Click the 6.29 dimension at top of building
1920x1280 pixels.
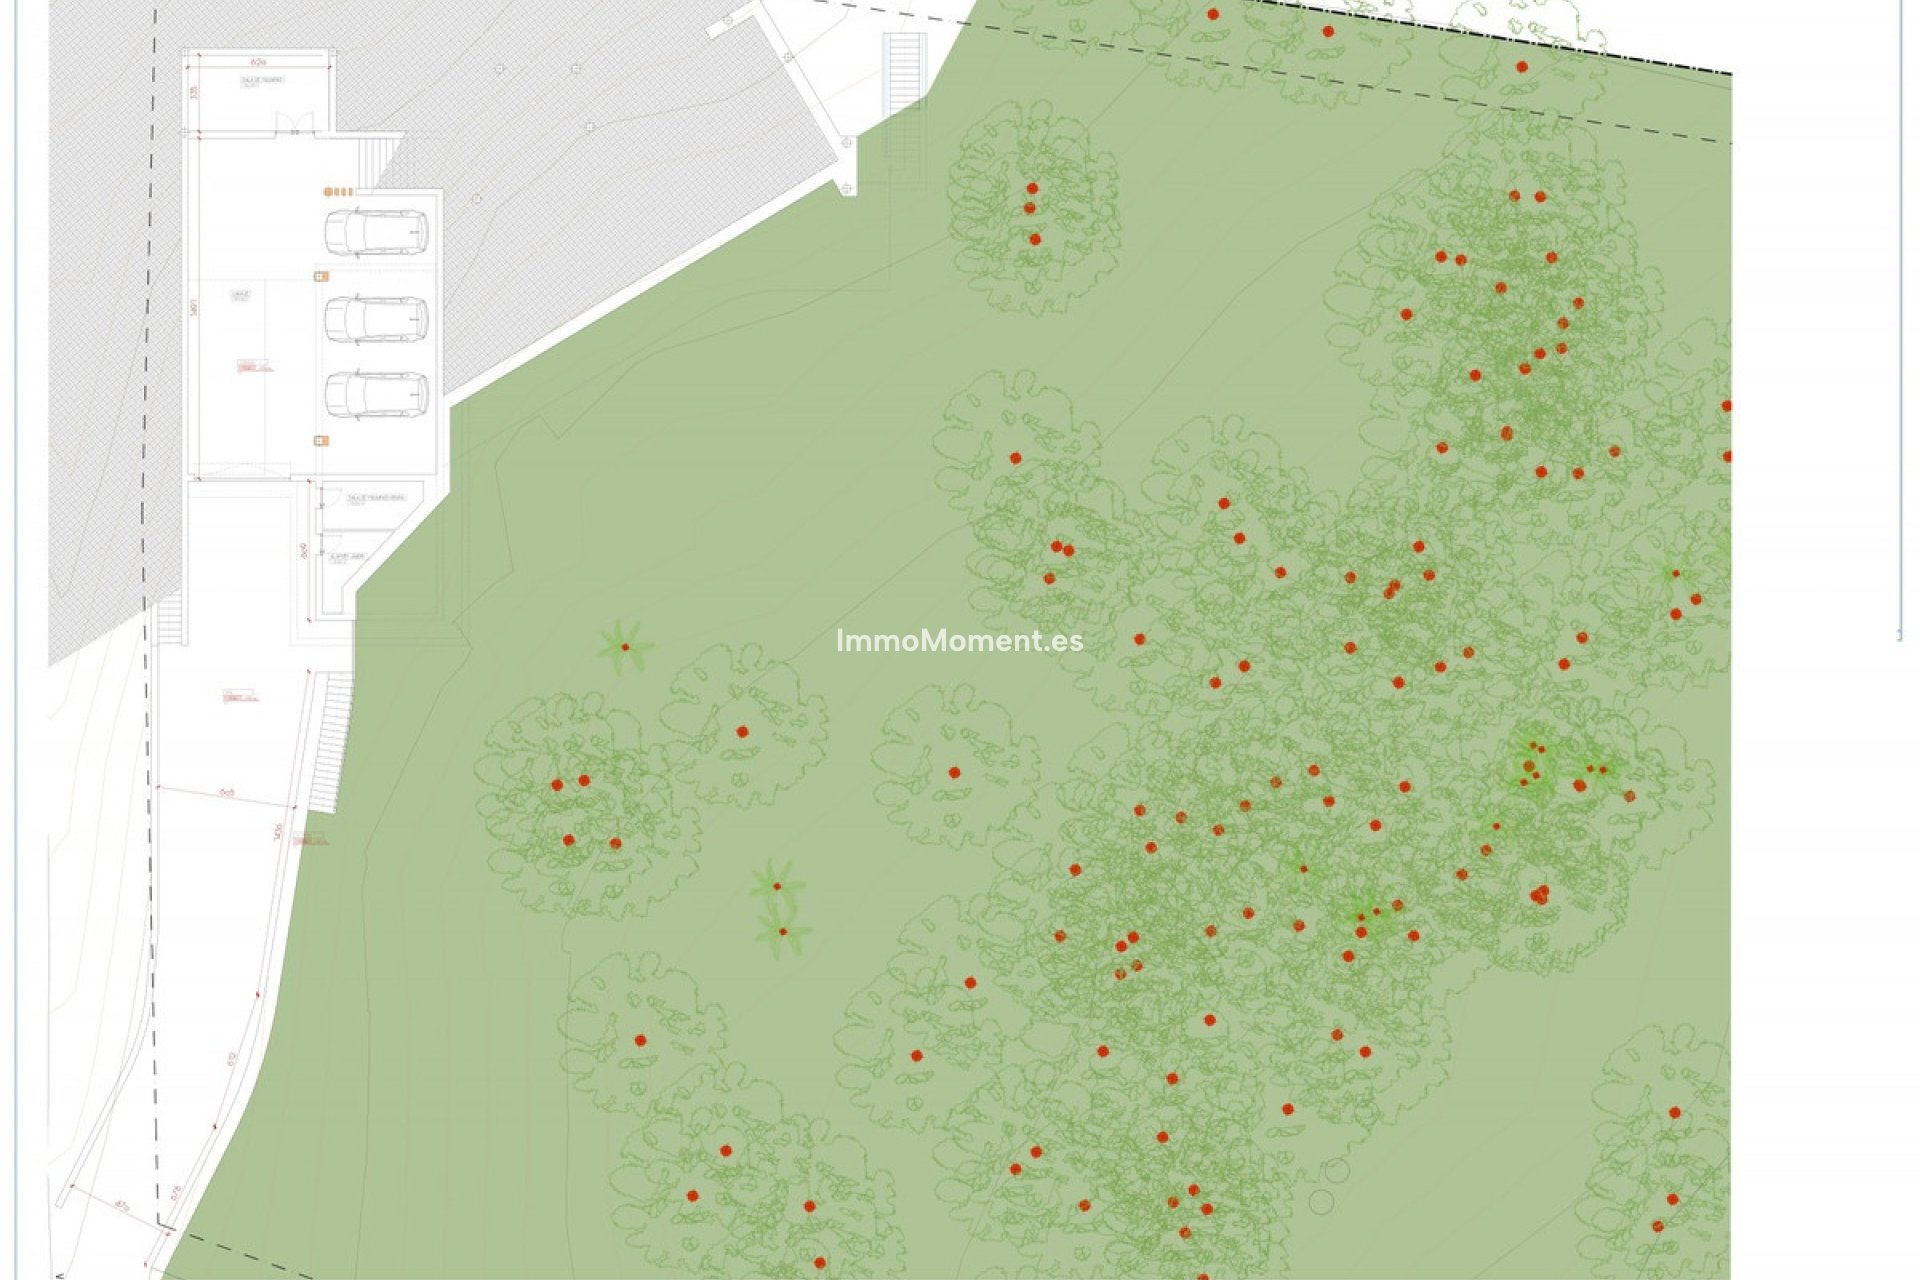pyautogui.click(x=260, y=62)
